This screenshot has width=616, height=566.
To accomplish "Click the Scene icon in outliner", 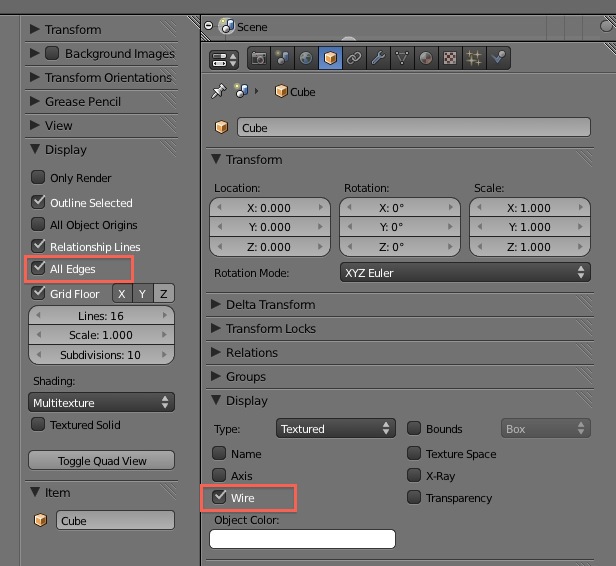I will coord(227,26).
